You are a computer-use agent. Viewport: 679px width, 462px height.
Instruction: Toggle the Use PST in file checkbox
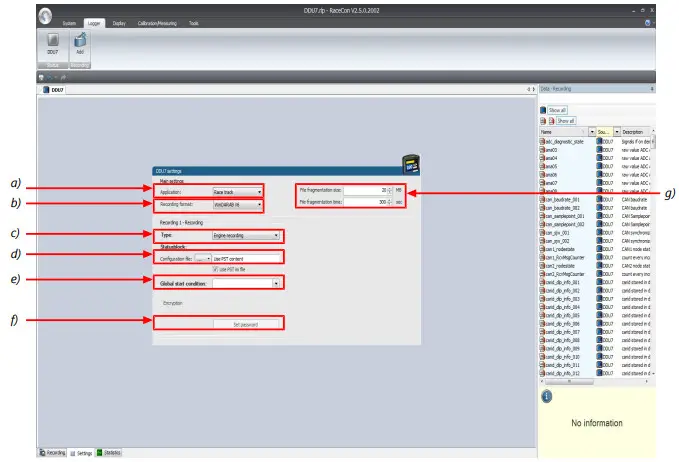(215, 269)
